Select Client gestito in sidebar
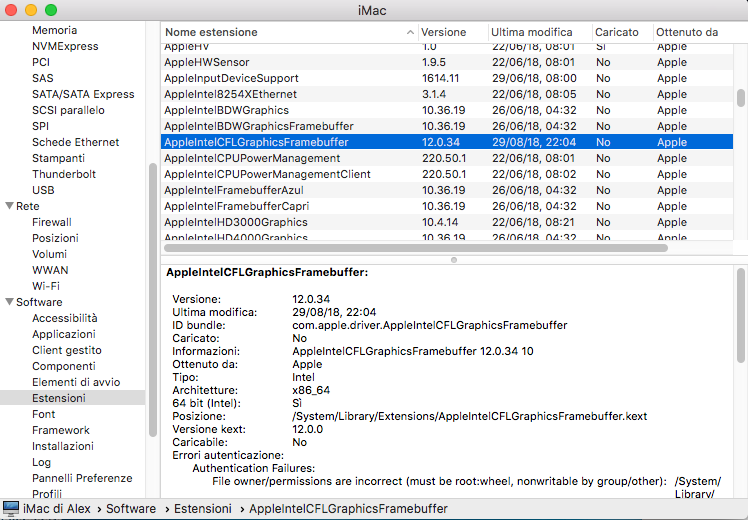This screenshot has height=520, width=748. click(x=67, y=350)
